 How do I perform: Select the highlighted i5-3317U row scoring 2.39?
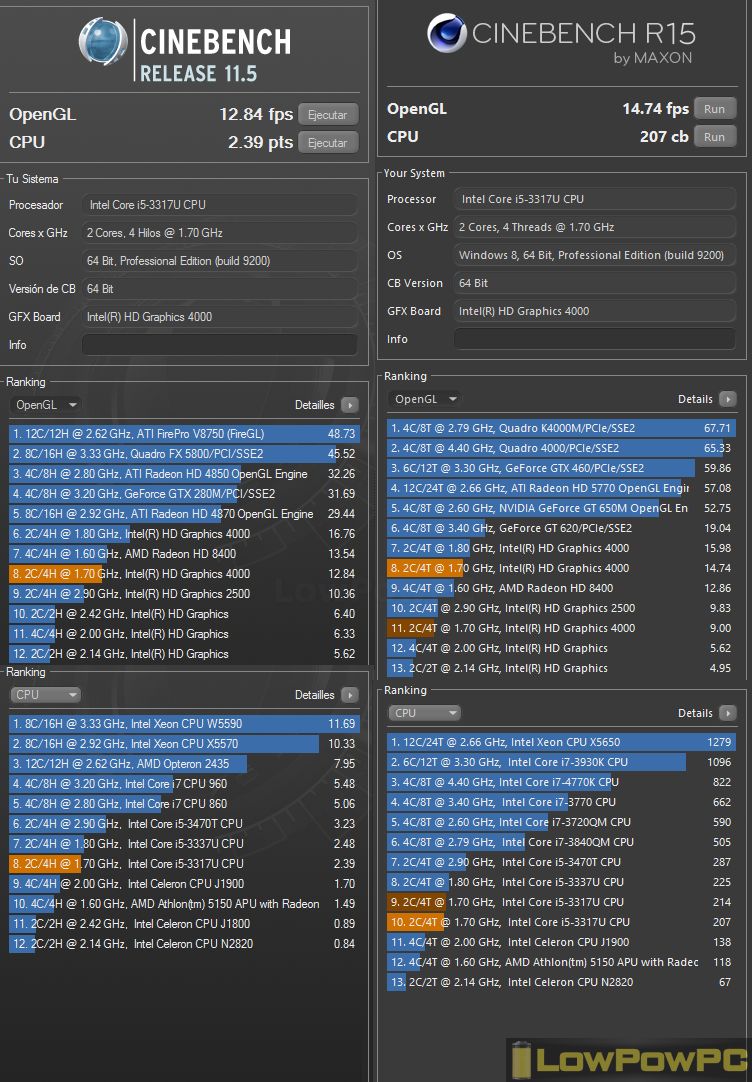[x=184, y=864]
